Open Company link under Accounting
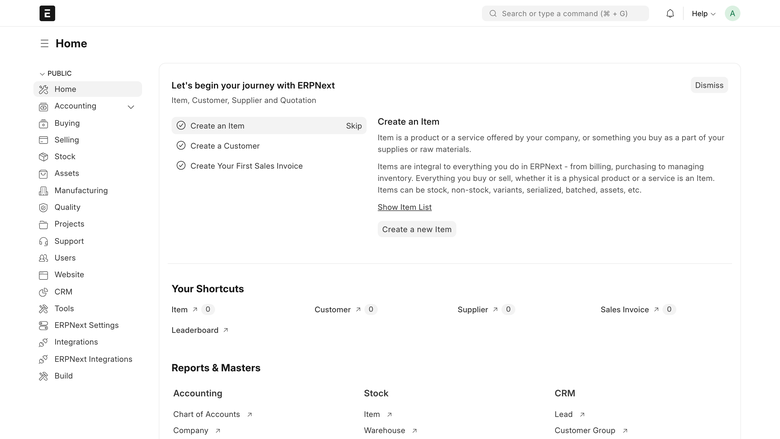 (x=191, y=431)
